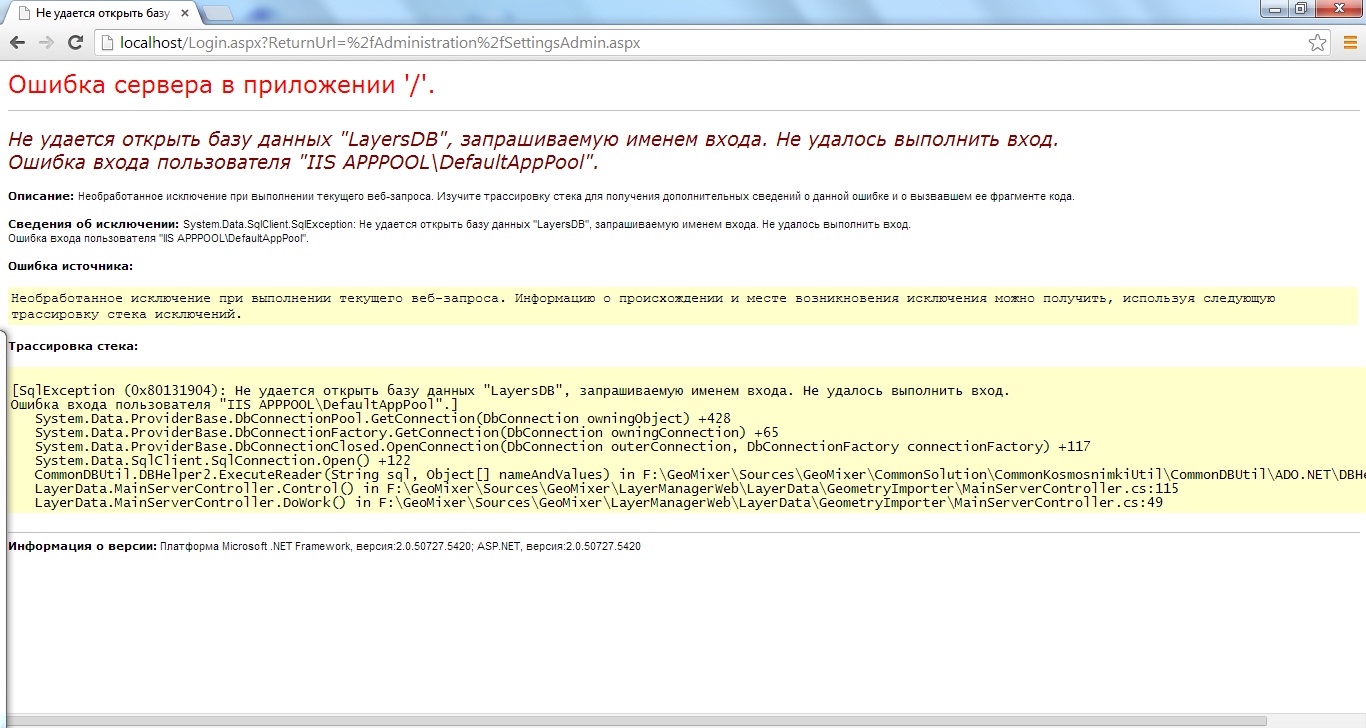Click the bold label "Описание:"

[41, 196]
